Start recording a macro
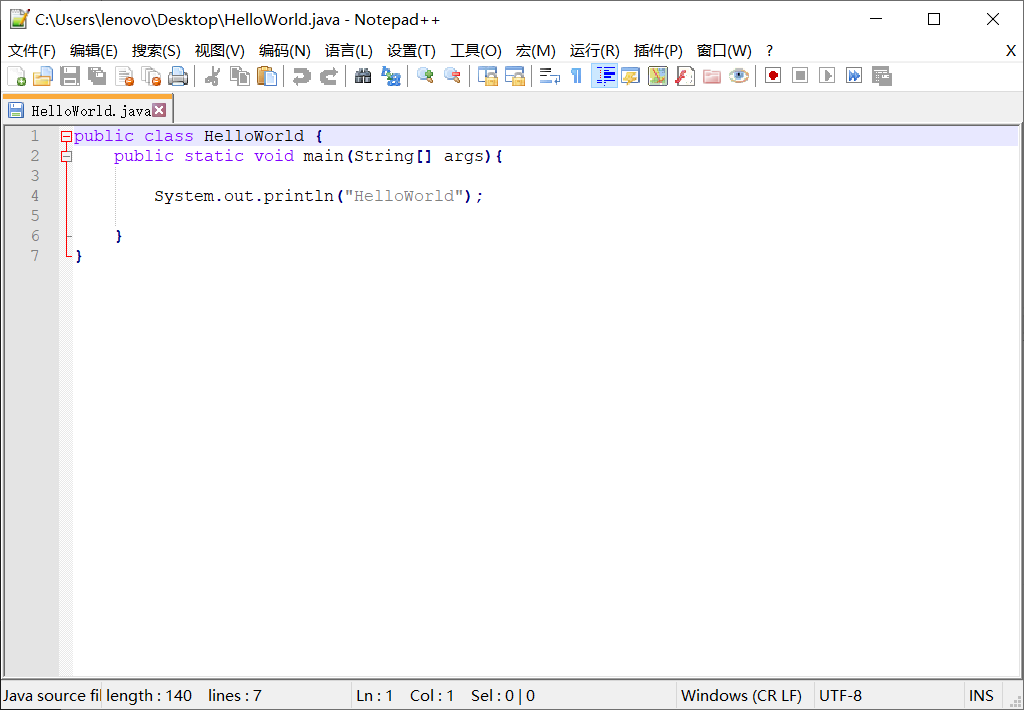Screen dimensions: 1024x710 point(771,76)
